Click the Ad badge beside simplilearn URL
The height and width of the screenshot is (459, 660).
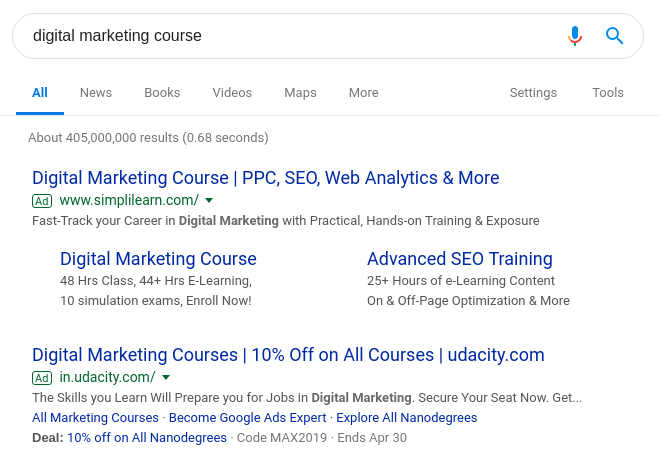[42, 201]
